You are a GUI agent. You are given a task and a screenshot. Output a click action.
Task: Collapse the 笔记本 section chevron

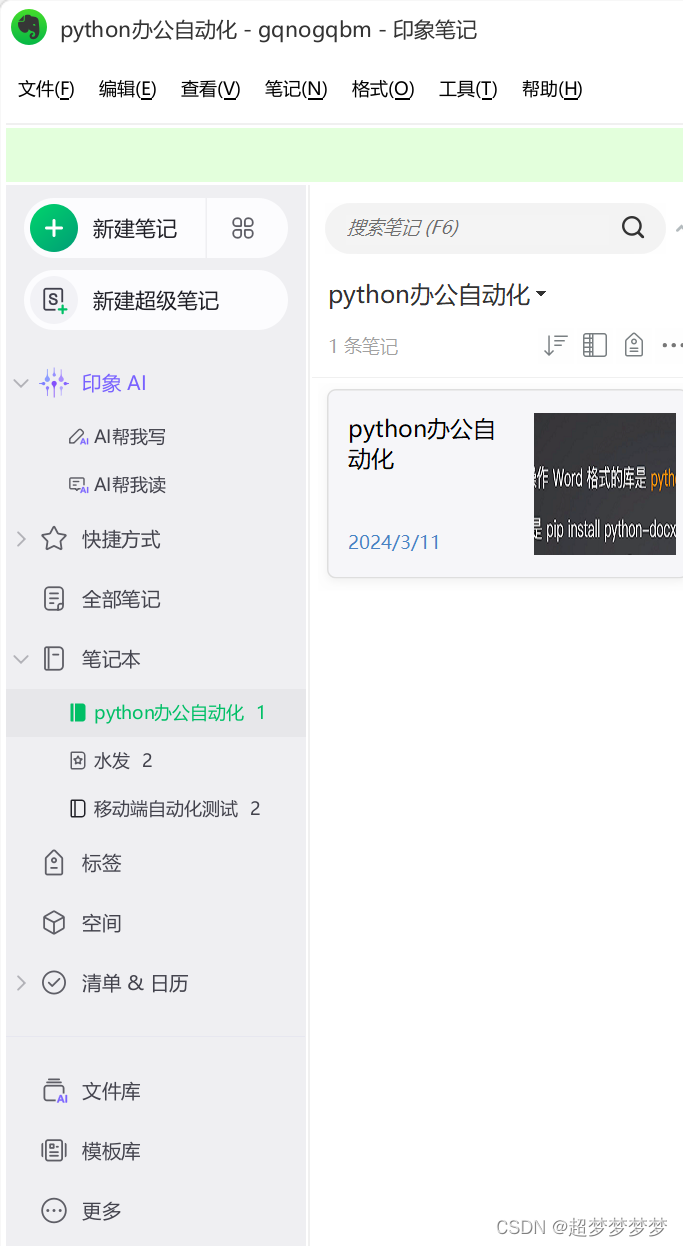click(21, 659)
